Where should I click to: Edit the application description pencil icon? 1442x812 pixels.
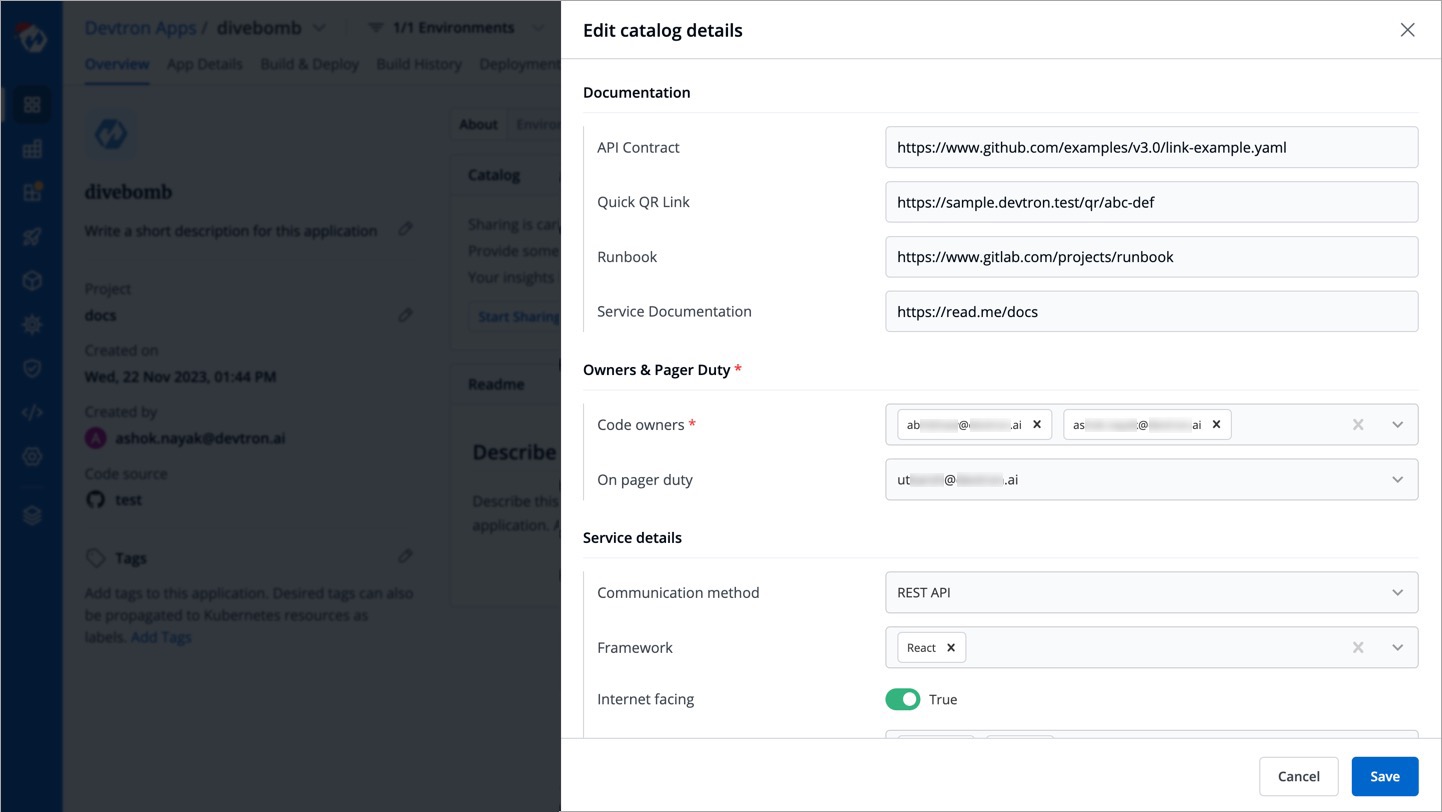coord(405,229)
